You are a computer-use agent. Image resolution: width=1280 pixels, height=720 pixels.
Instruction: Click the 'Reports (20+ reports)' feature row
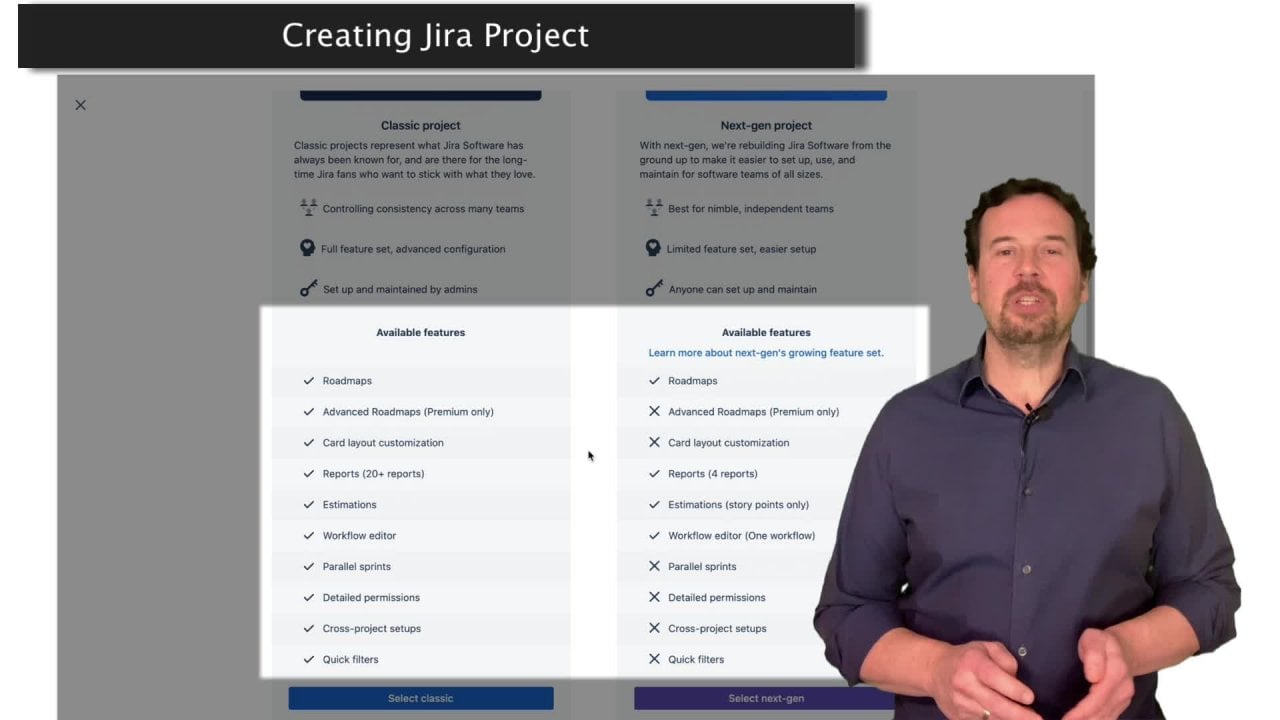(x=373, y=474)
